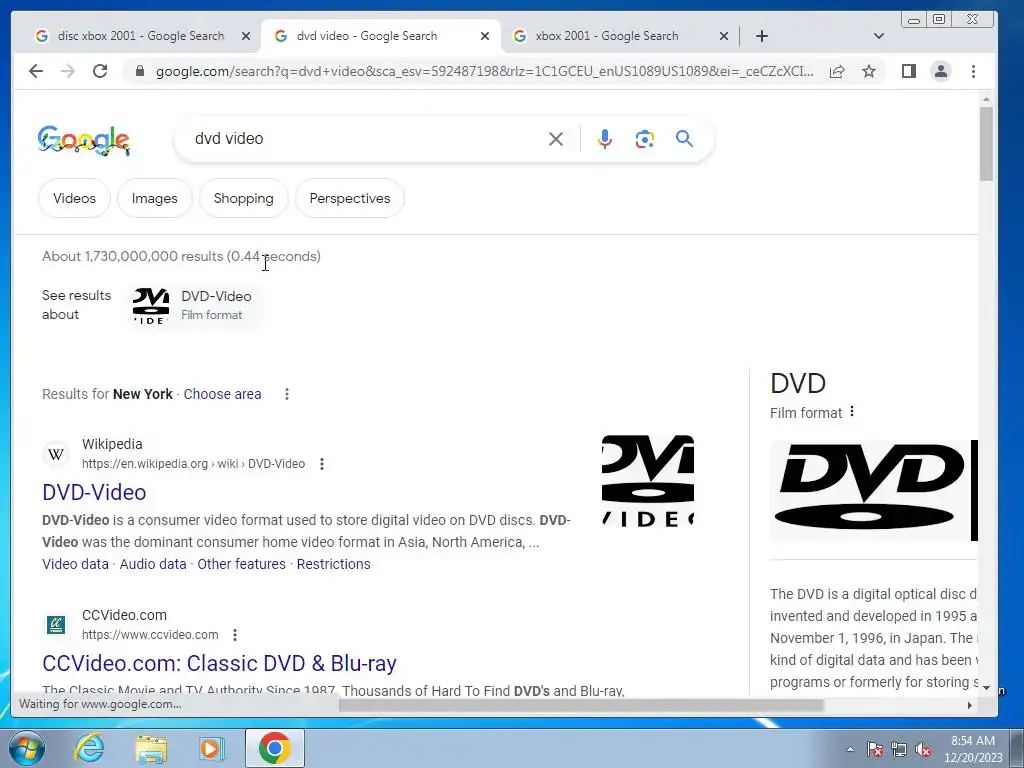The image size is (1024, 768).
Task: Open Action Center flag icon
Action: pos(875,750)
